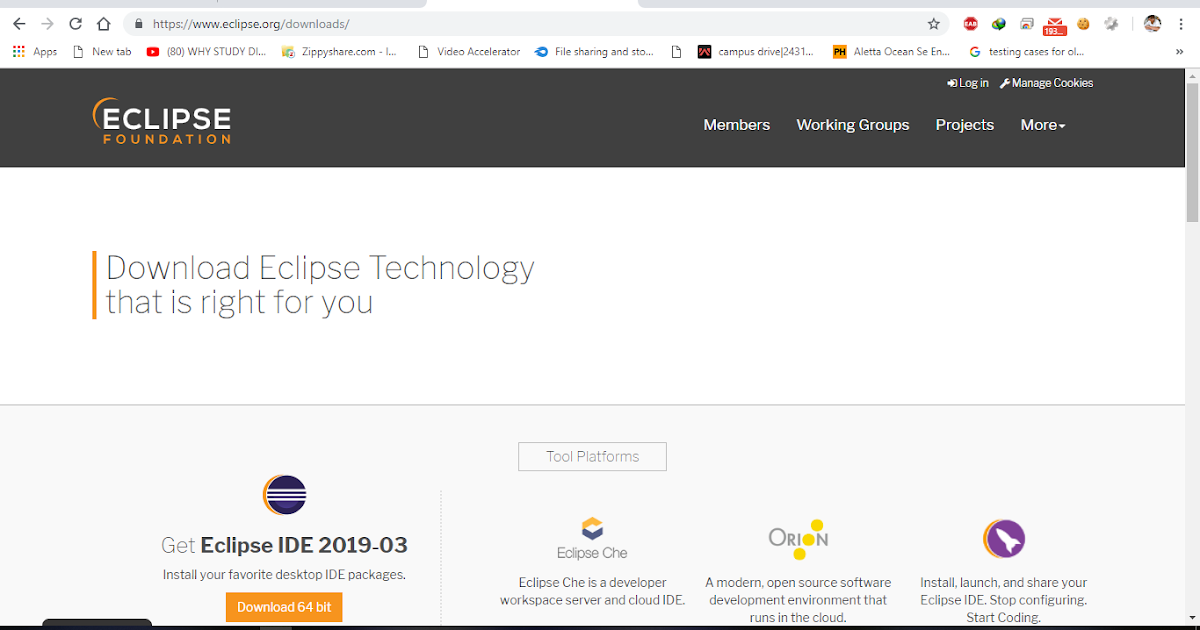This screenshot has height=630, width=1200.
Task: Click the Eclipse Foundation logo
Action: click(x=161, y=121)
